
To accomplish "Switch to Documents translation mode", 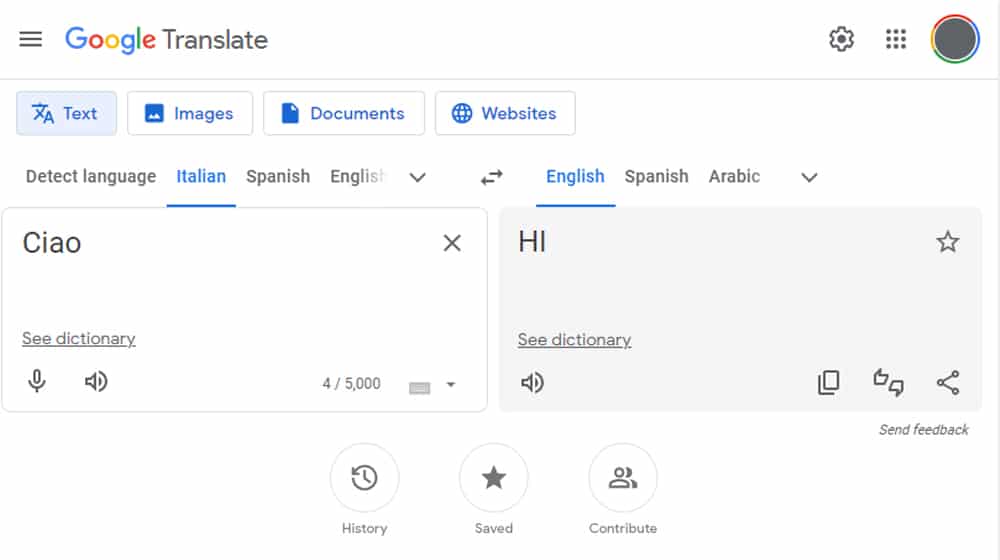I will [344, 114].
